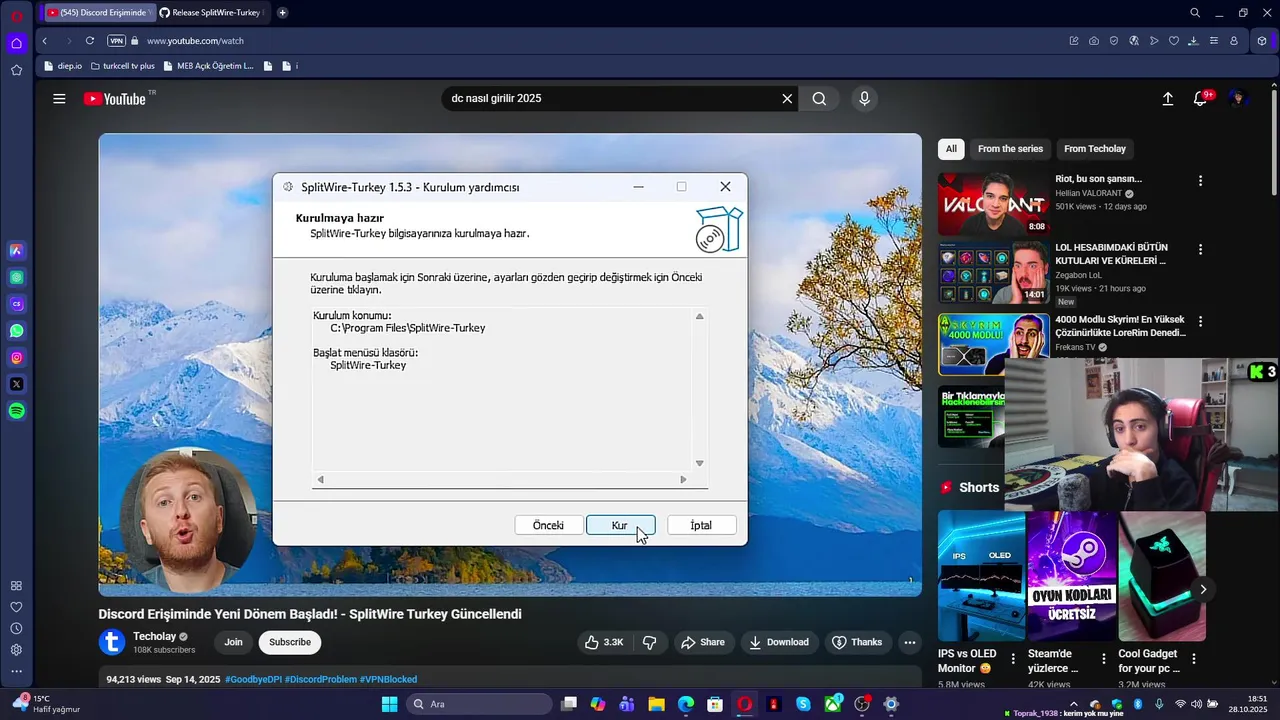Open ad blocker shield icon
The image size is (1280, 720).
1114,41
